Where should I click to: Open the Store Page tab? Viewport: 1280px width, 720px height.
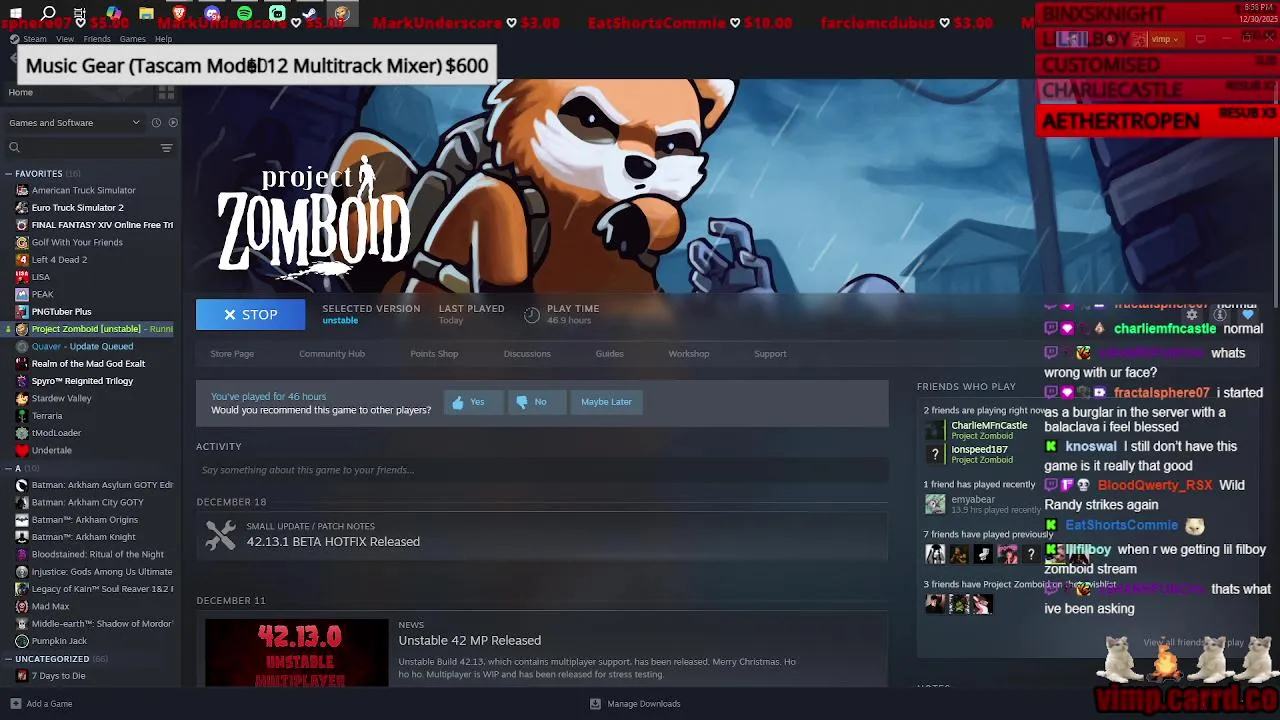(x=232, y=354)
